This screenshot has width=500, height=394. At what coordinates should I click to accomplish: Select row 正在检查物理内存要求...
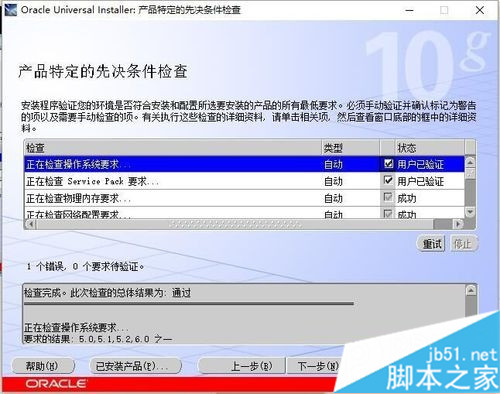[244, 198]
